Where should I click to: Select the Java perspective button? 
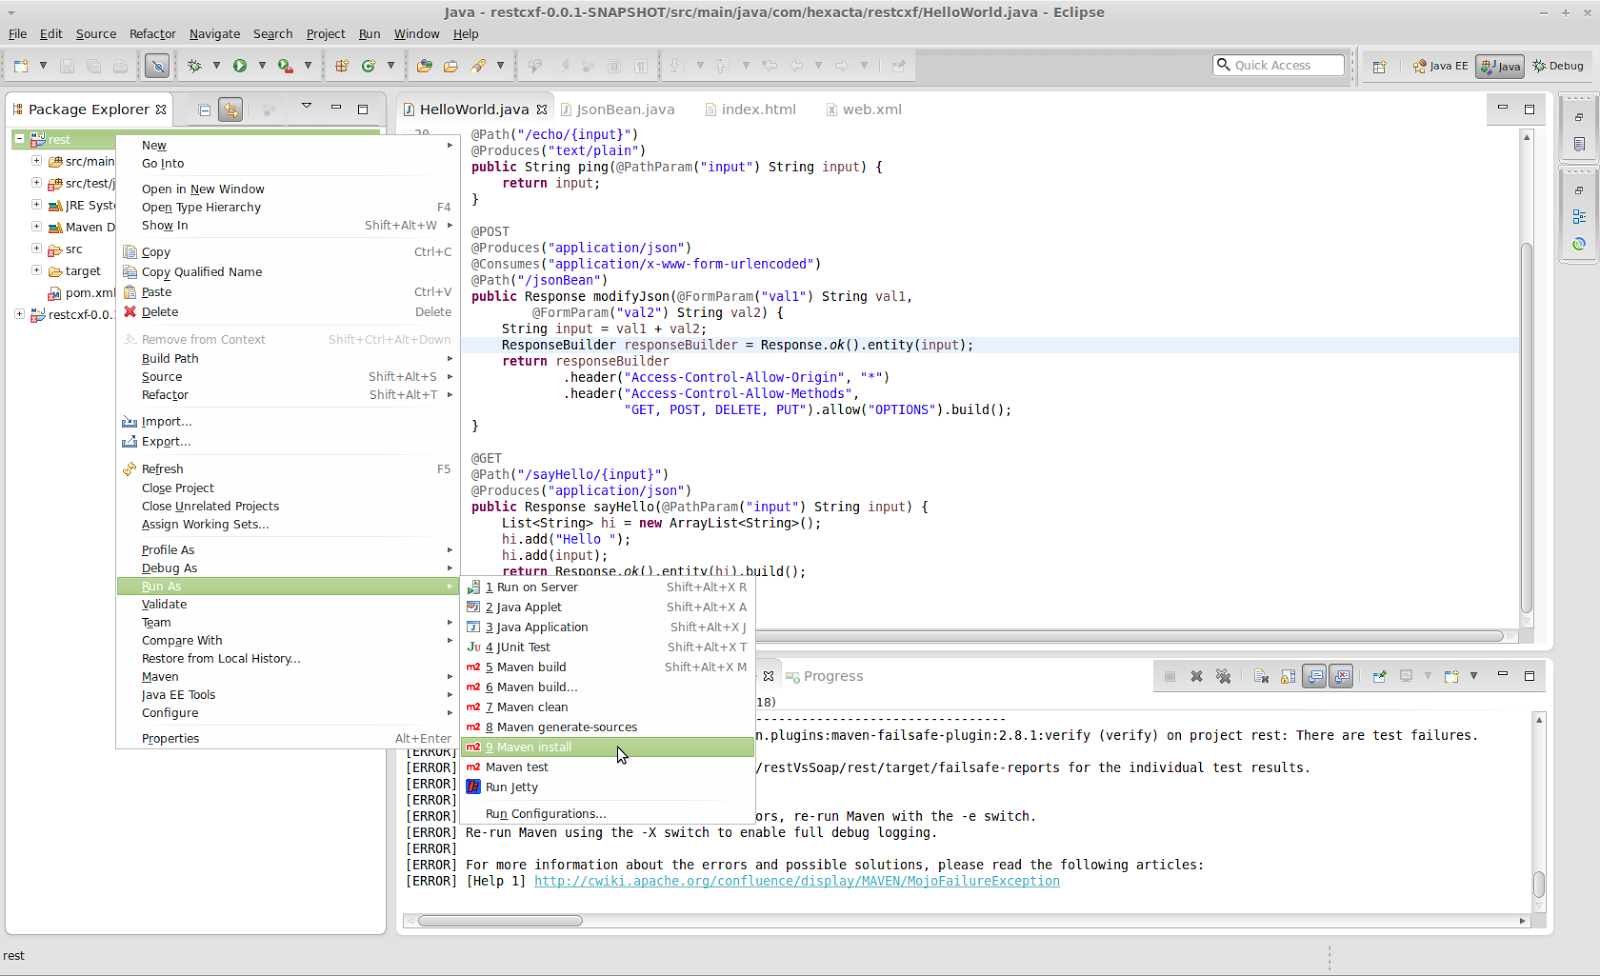[1500, 66]
